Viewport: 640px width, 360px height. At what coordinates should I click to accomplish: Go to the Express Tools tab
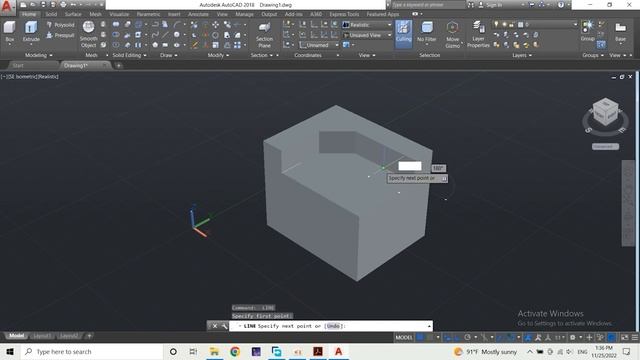click(x=344, y=14)
